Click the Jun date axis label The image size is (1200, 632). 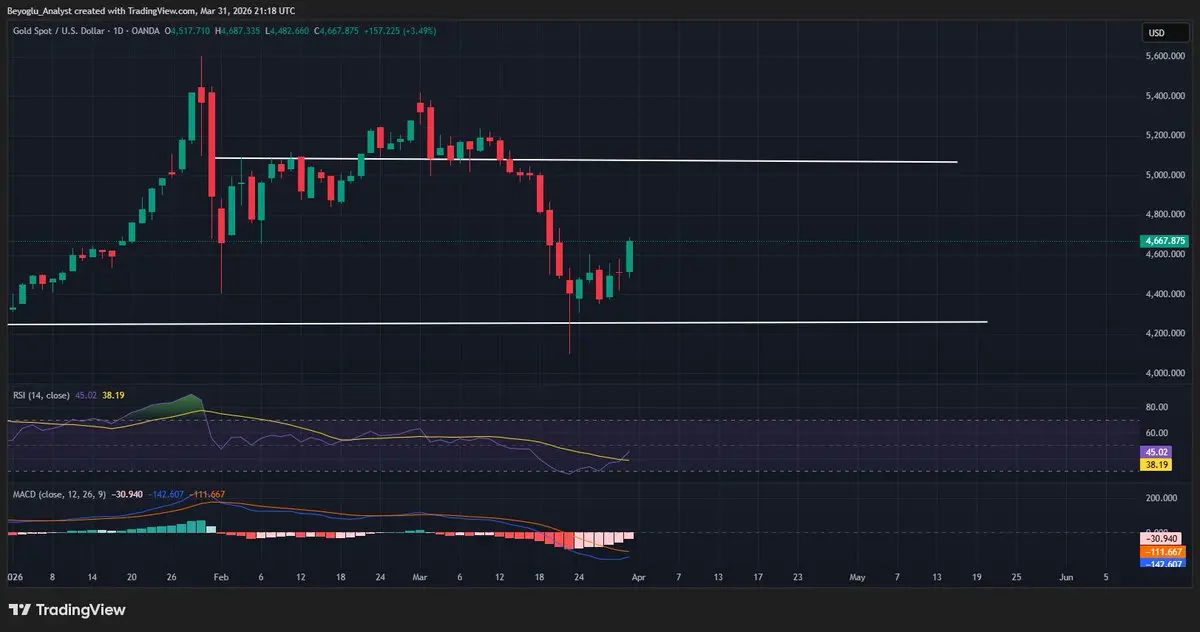pyautogui.click(x=1066, y=578)
